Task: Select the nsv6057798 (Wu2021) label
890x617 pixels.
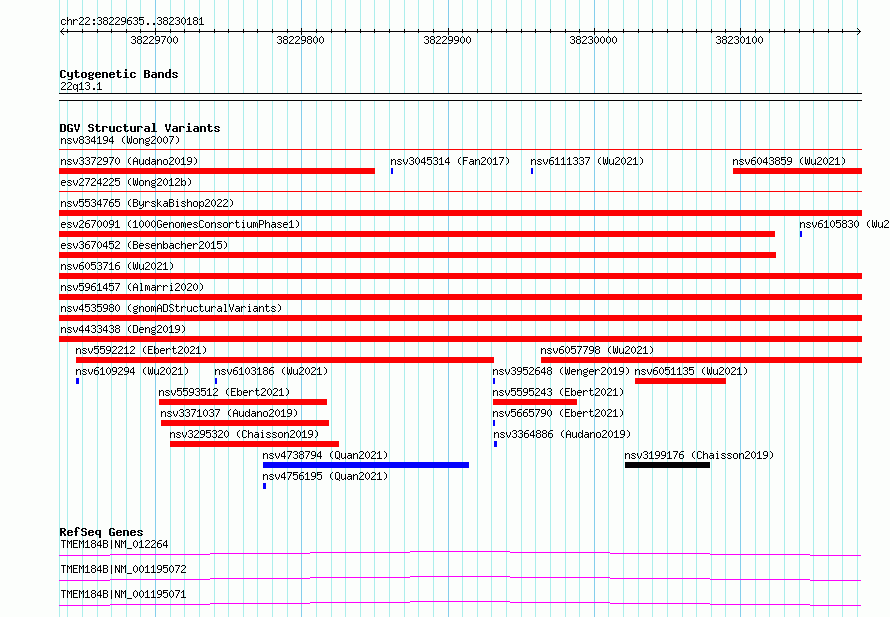Action: (x=597, y=350)
